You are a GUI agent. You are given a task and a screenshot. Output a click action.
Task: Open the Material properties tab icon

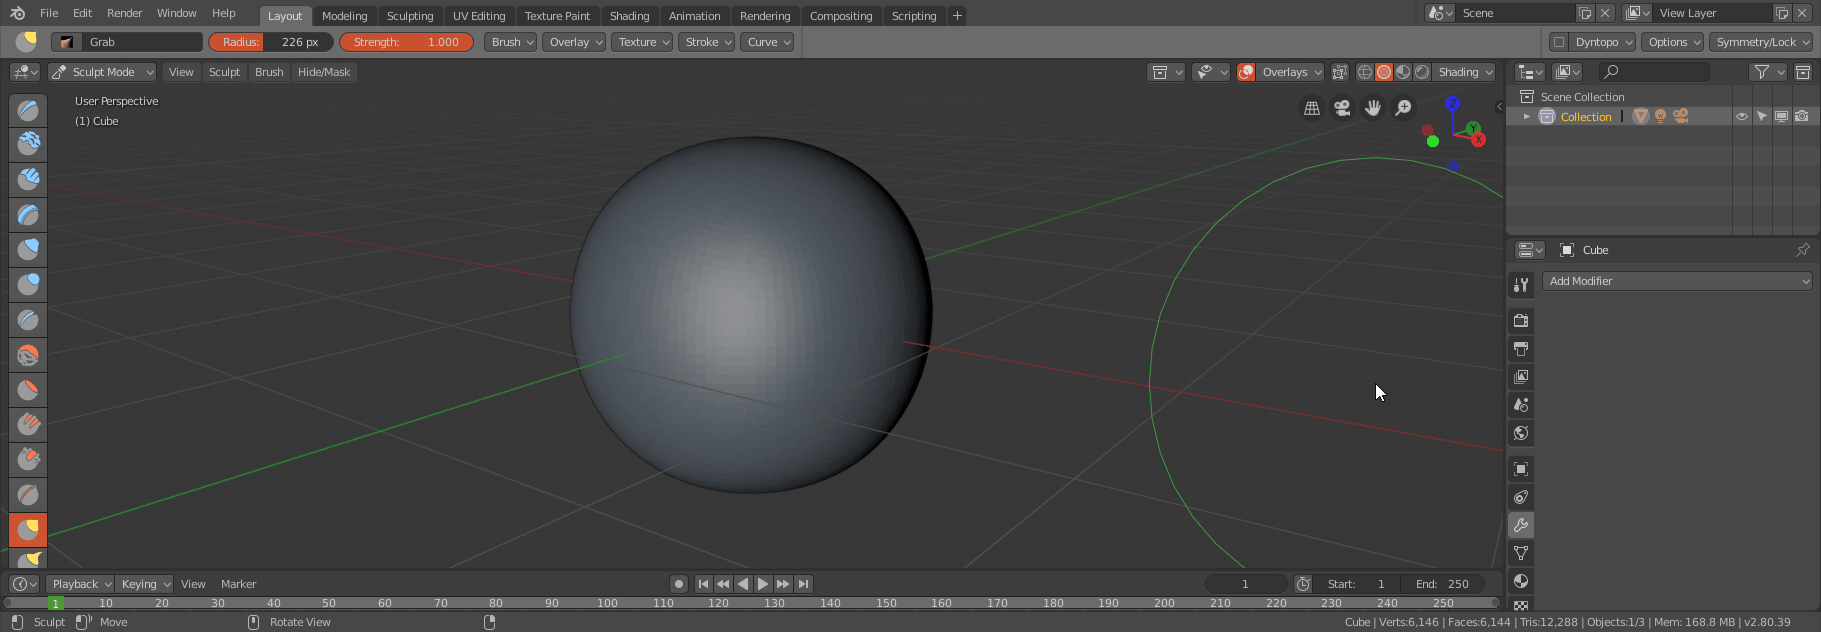click(x=1521, y=581)
